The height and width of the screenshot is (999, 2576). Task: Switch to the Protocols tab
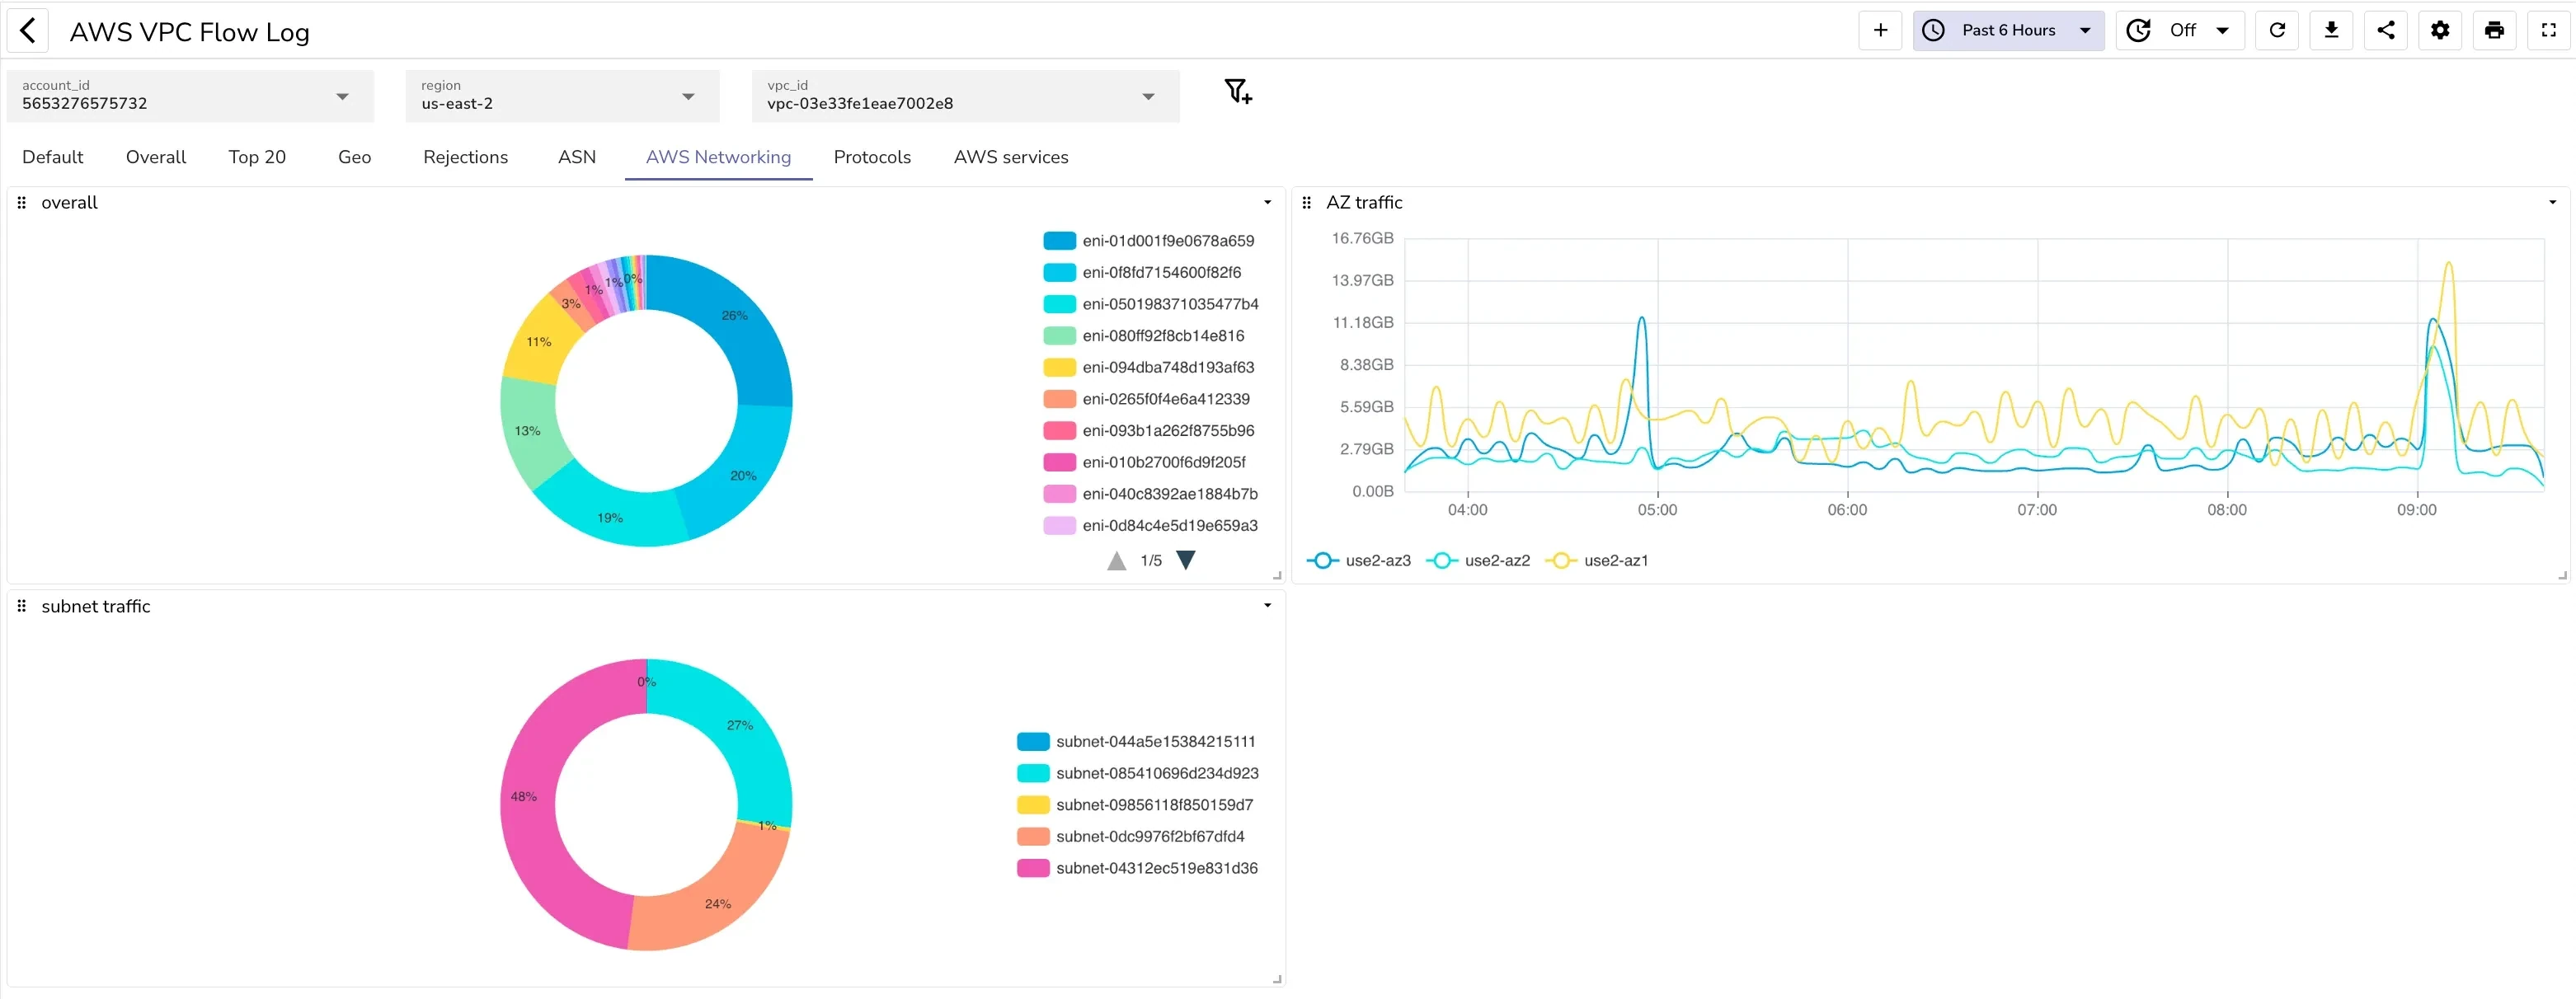click(872, 157)
